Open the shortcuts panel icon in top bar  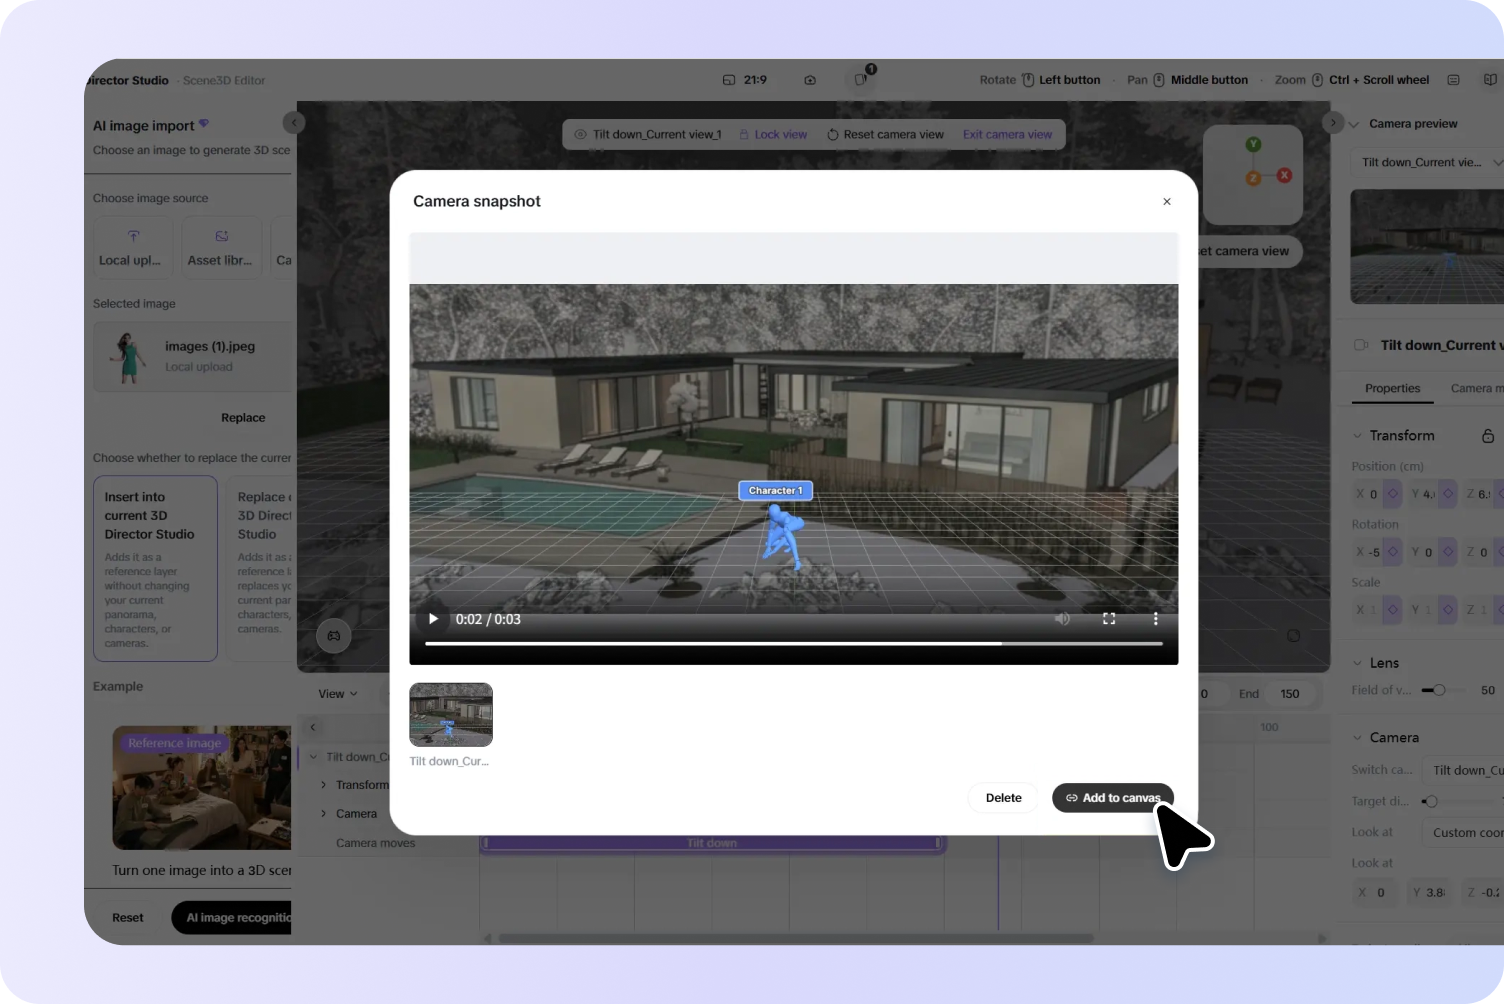tap(1454, 80)
